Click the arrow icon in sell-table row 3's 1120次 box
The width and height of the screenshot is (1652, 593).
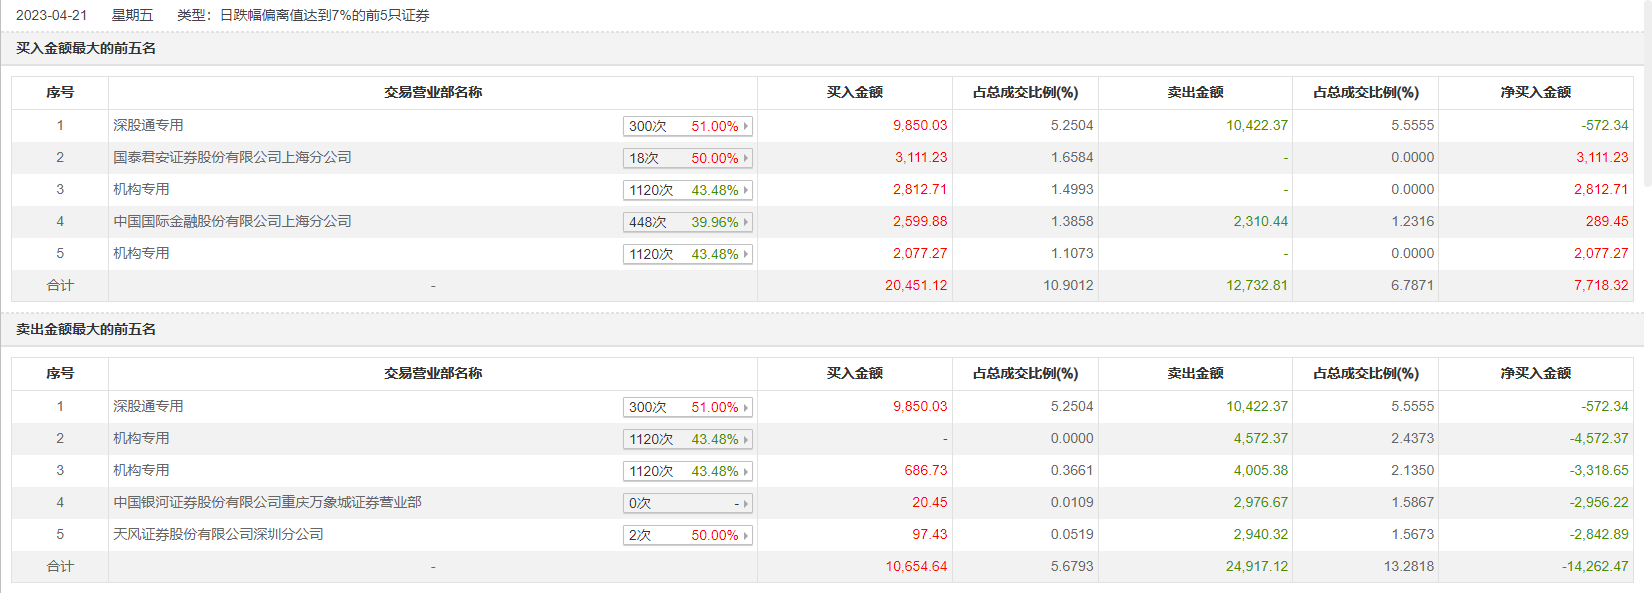(x=746, y=471)
